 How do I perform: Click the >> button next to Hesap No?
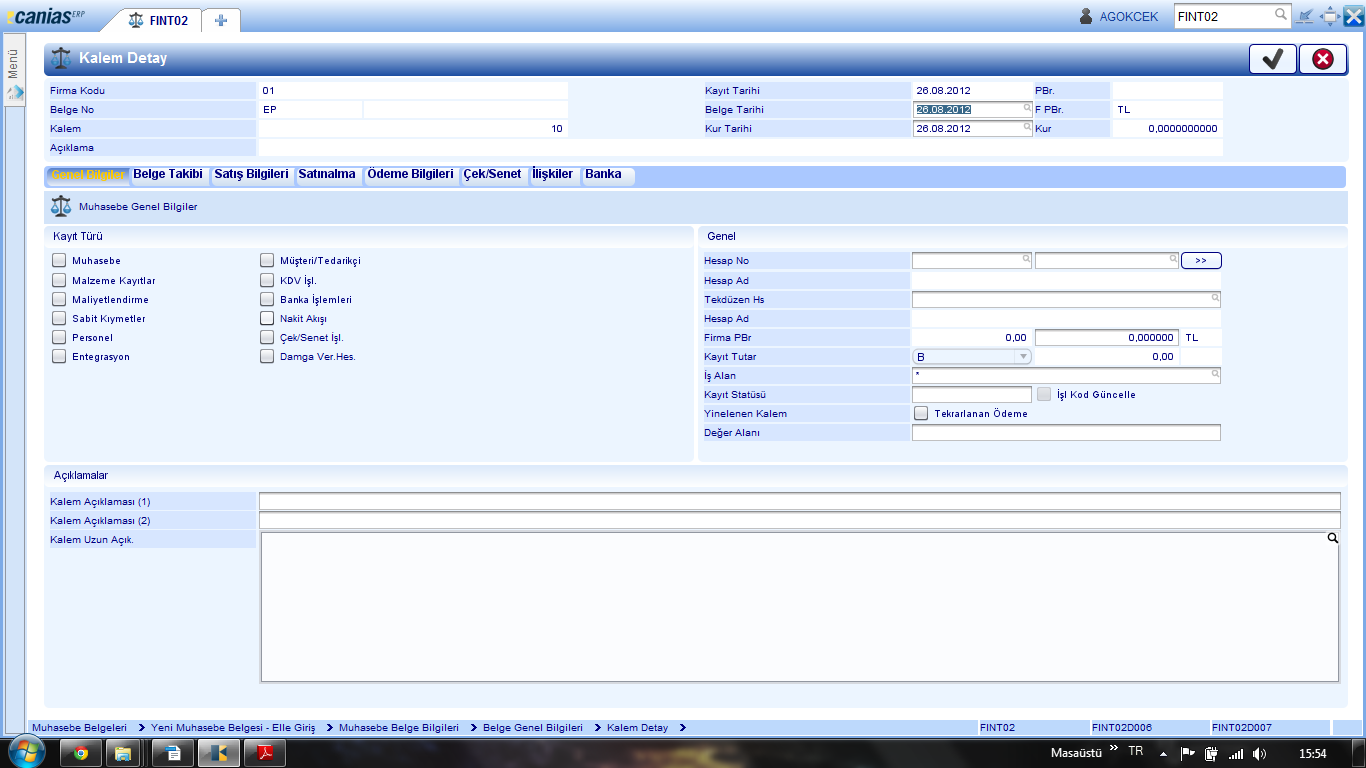click(x=1201, y=260)
